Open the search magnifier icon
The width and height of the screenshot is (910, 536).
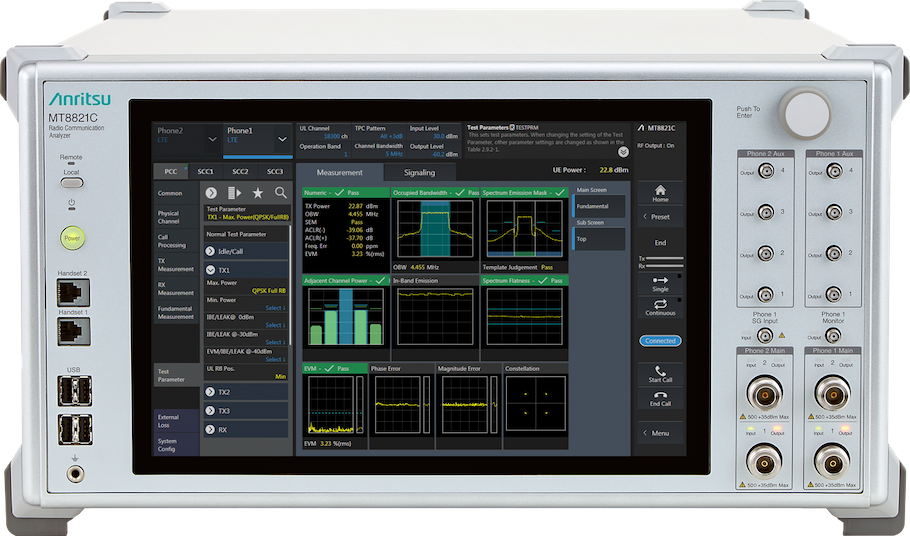coord(280,192)
